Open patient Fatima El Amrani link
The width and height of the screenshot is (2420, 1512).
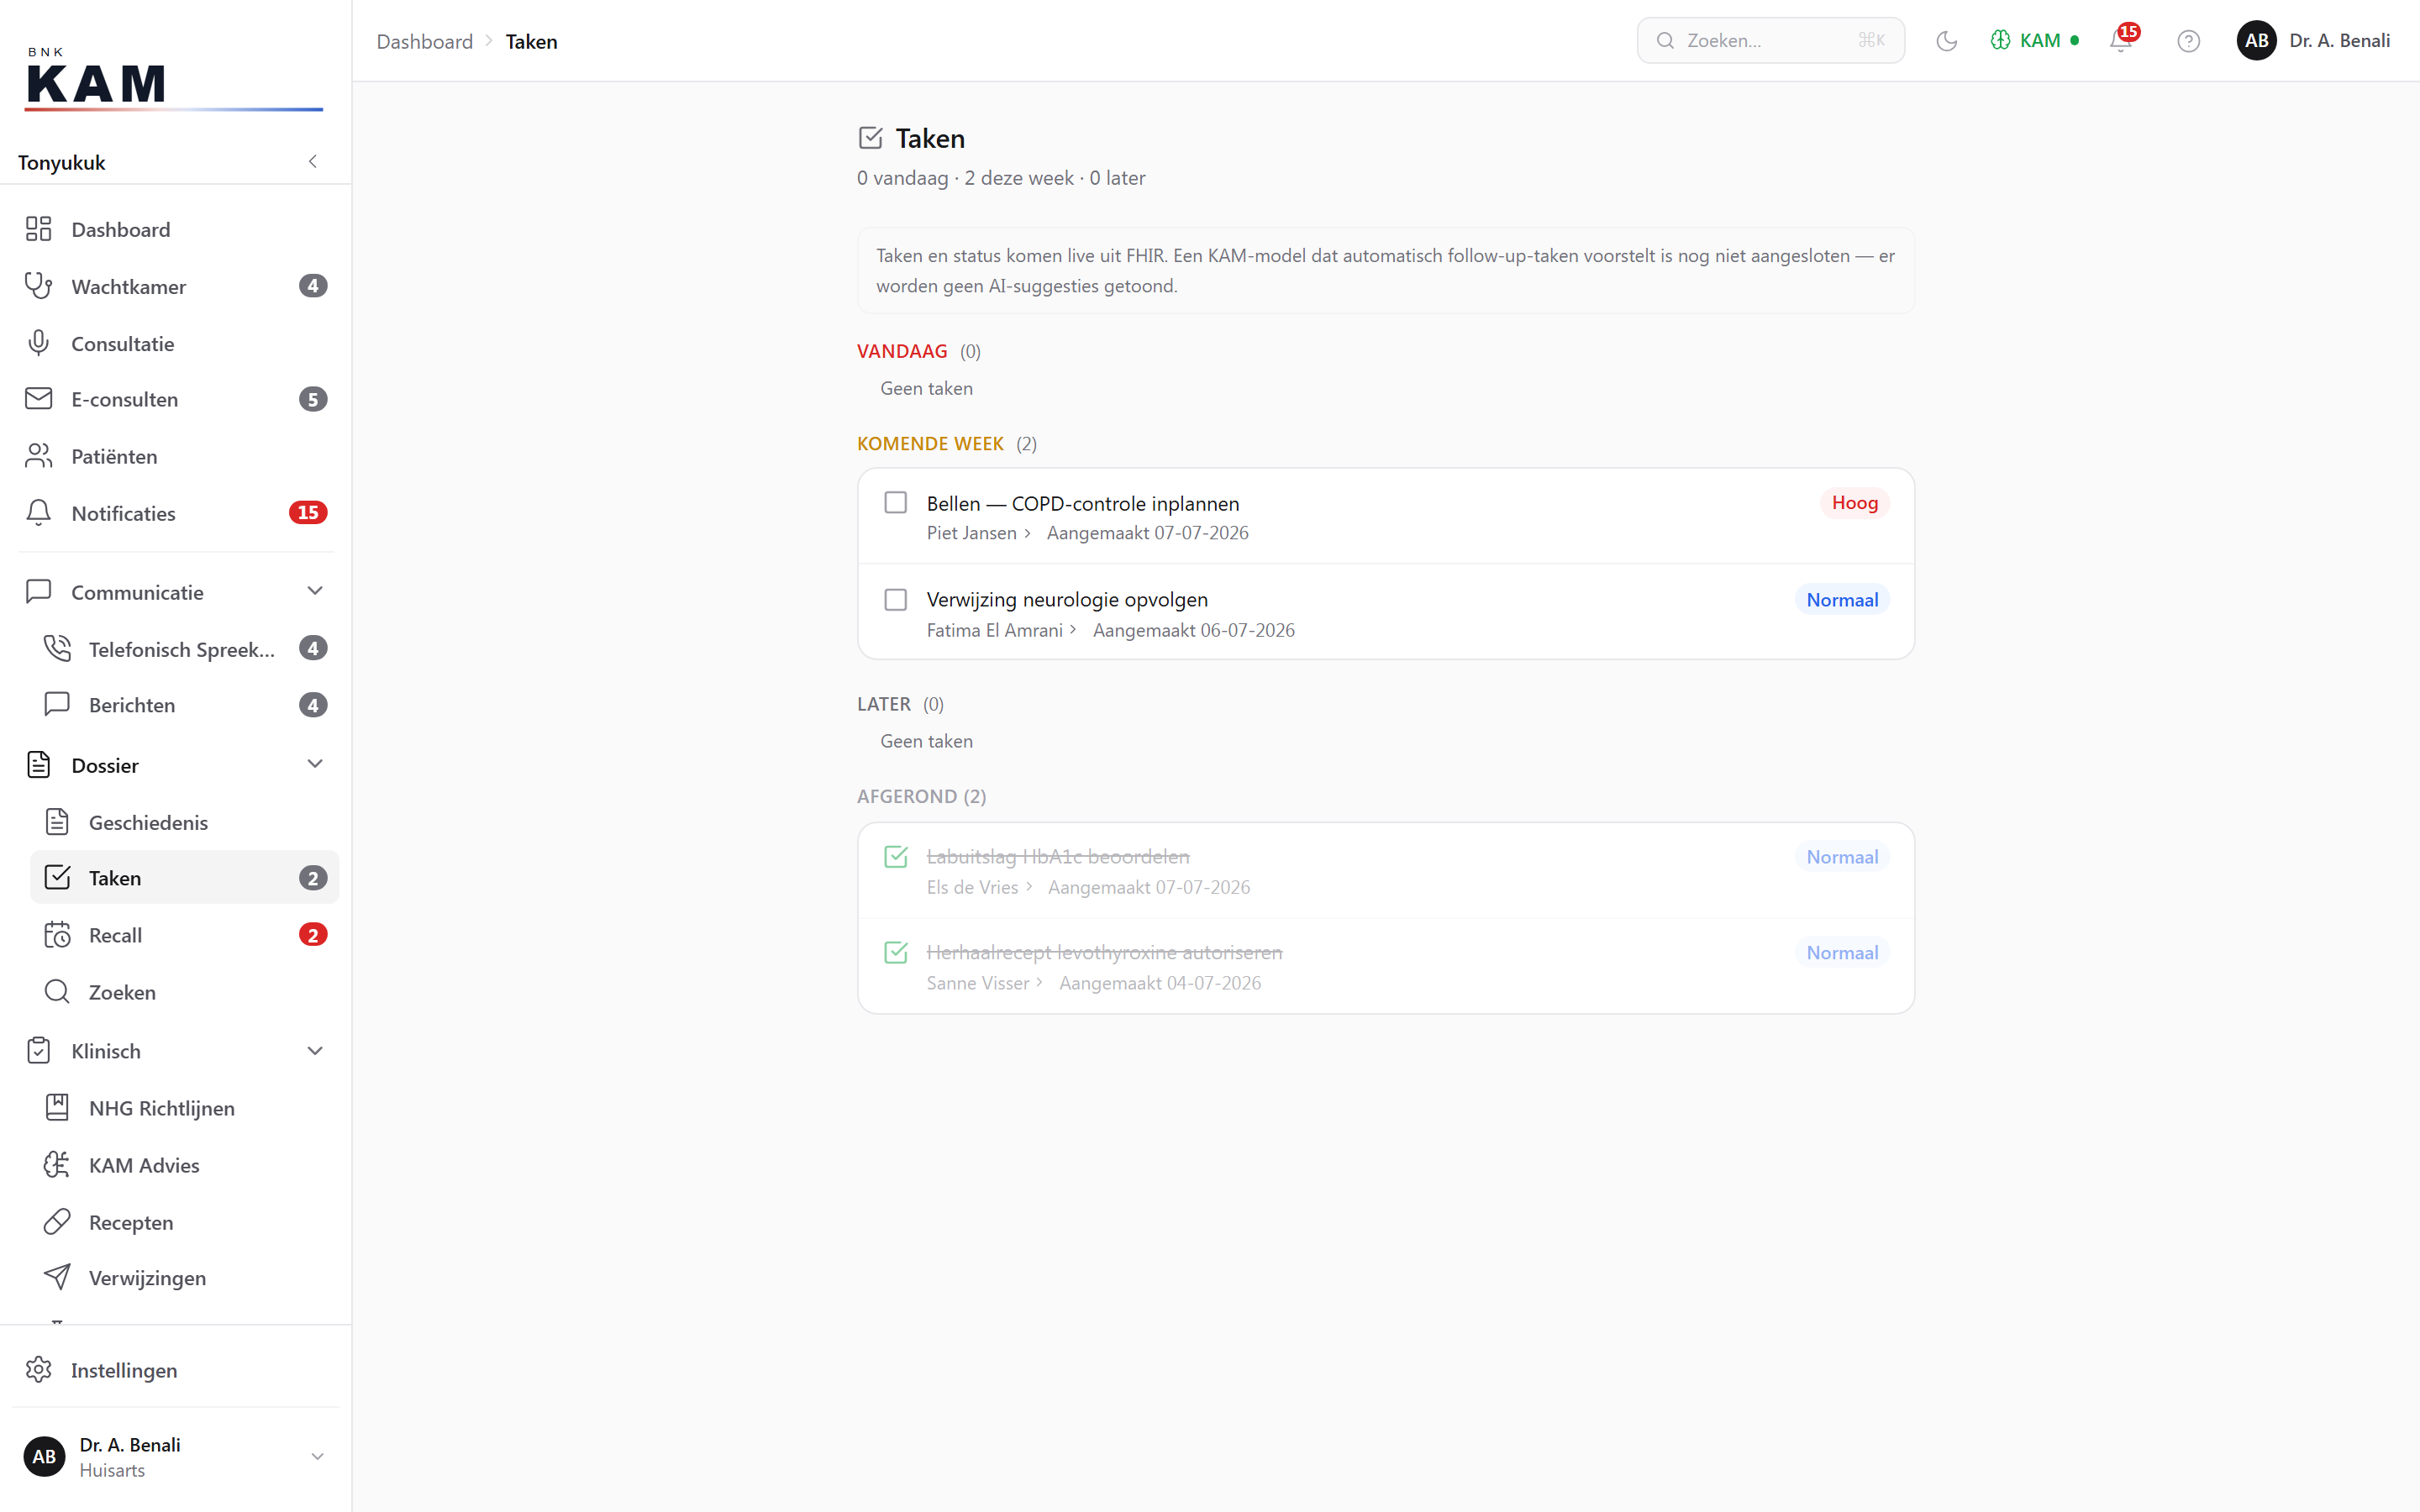(1001, 630)
